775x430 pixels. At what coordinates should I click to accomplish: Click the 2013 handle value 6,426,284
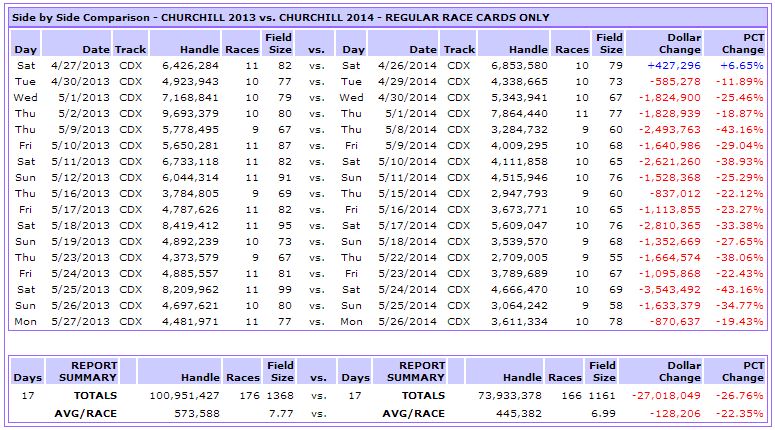(190, 66)
